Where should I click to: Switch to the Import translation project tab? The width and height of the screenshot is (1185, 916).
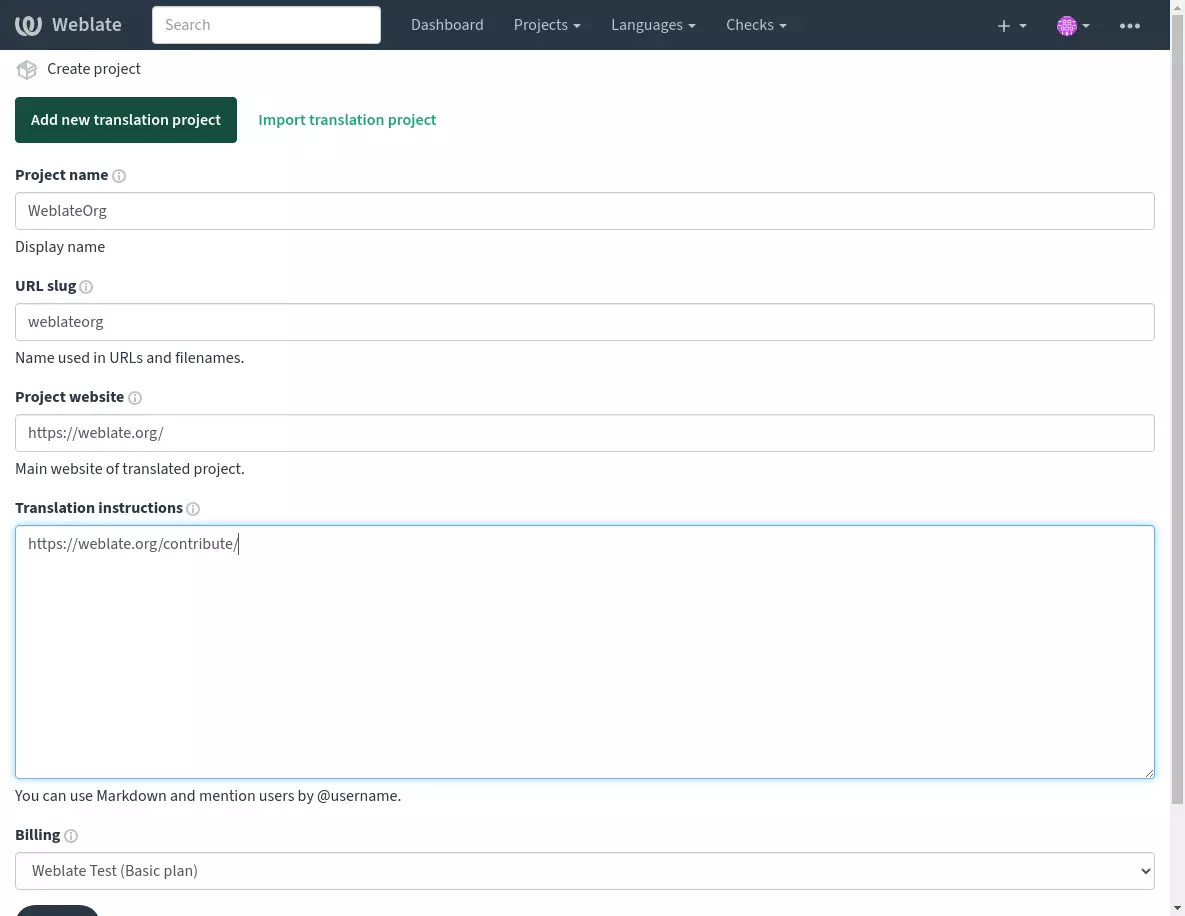pyautogui.click(x=347, y=120)
